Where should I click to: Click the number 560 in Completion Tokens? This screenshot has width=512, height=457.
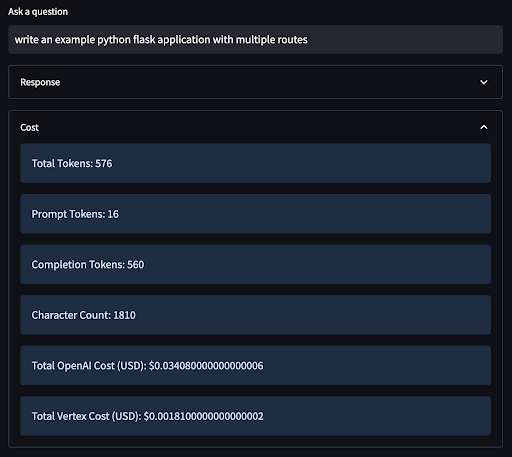(x=136, y=265)
